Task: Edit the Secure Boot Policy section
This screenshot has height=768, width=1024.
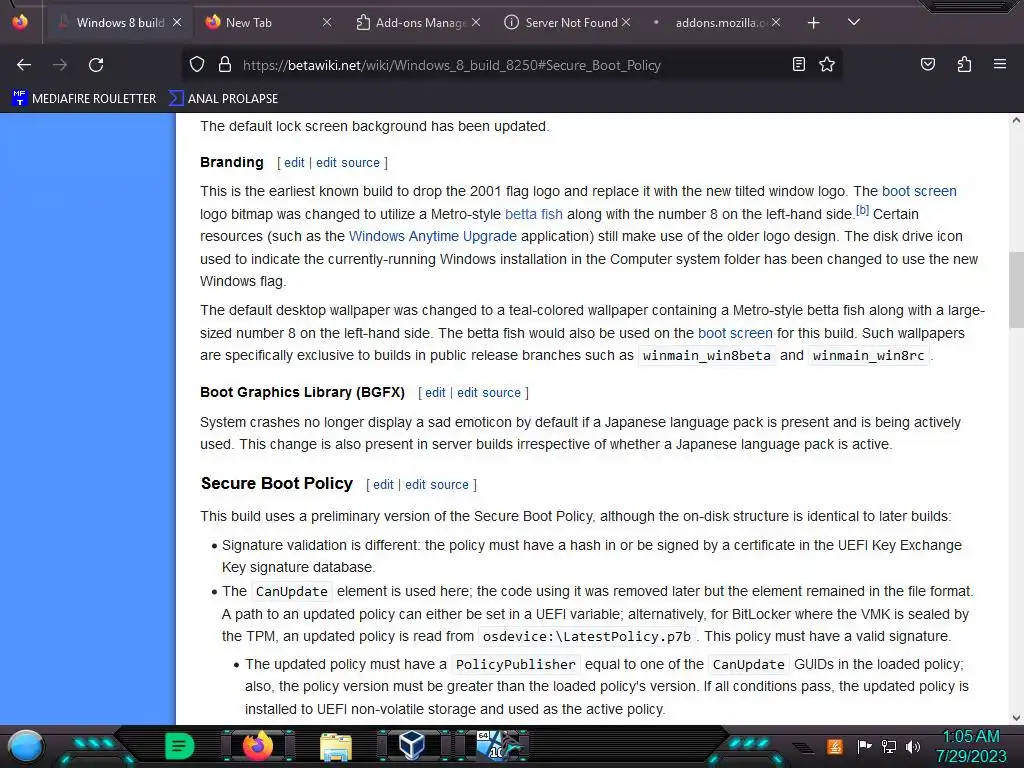Action: [383, 485]
